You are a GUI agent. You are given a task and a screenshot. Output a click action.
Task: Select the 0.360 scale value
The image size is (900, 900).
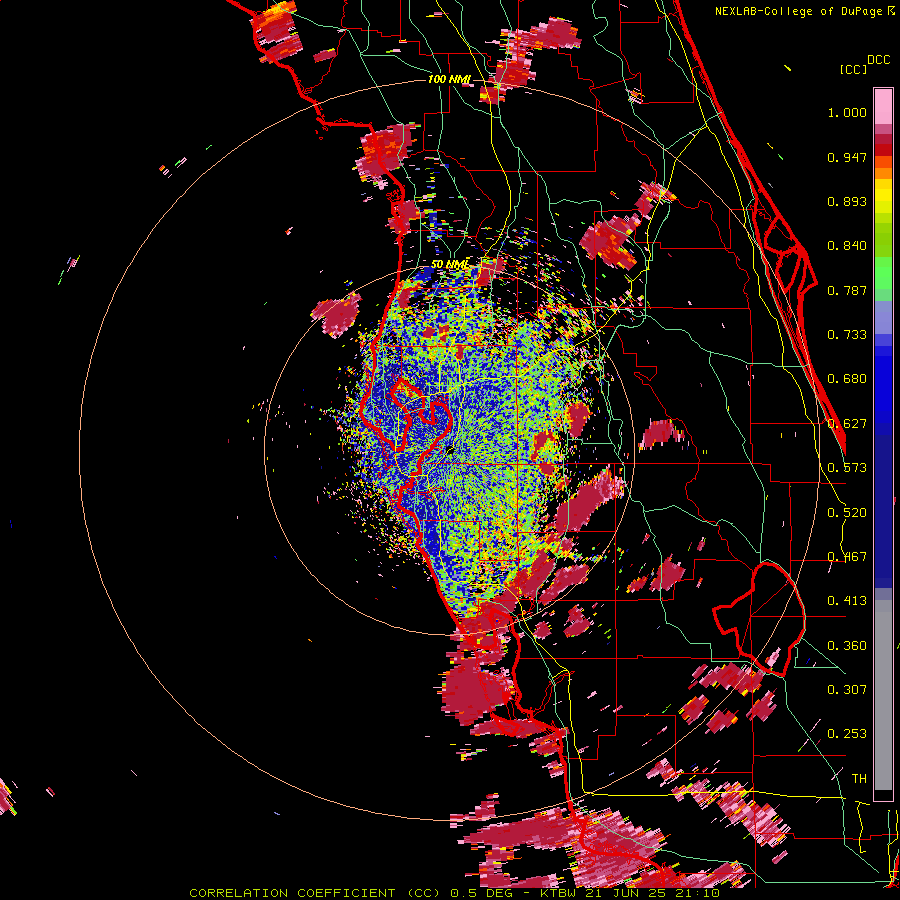[x=847, y=646]
